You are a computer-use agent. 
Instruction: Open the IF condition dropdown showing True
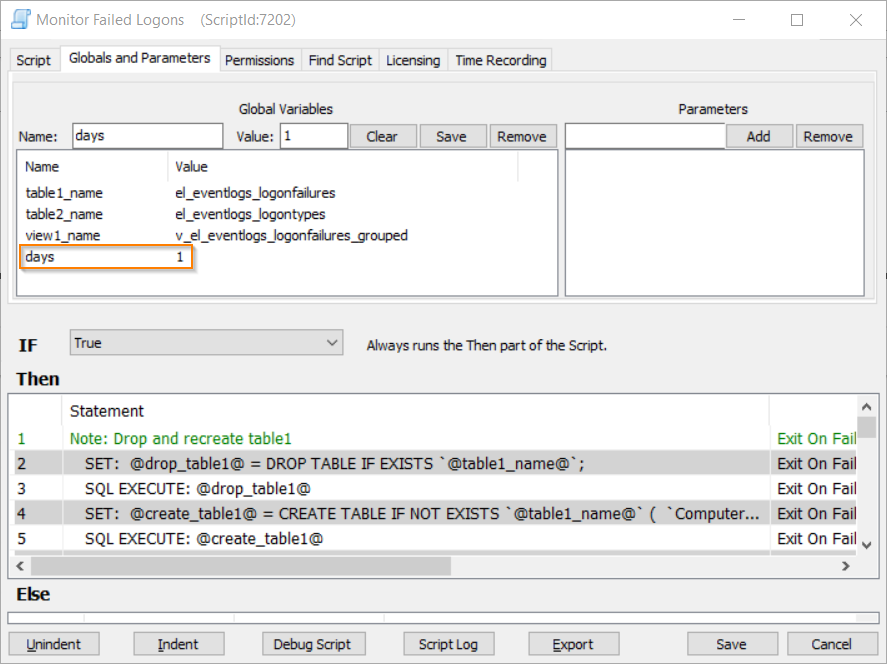tap(206, 343)
